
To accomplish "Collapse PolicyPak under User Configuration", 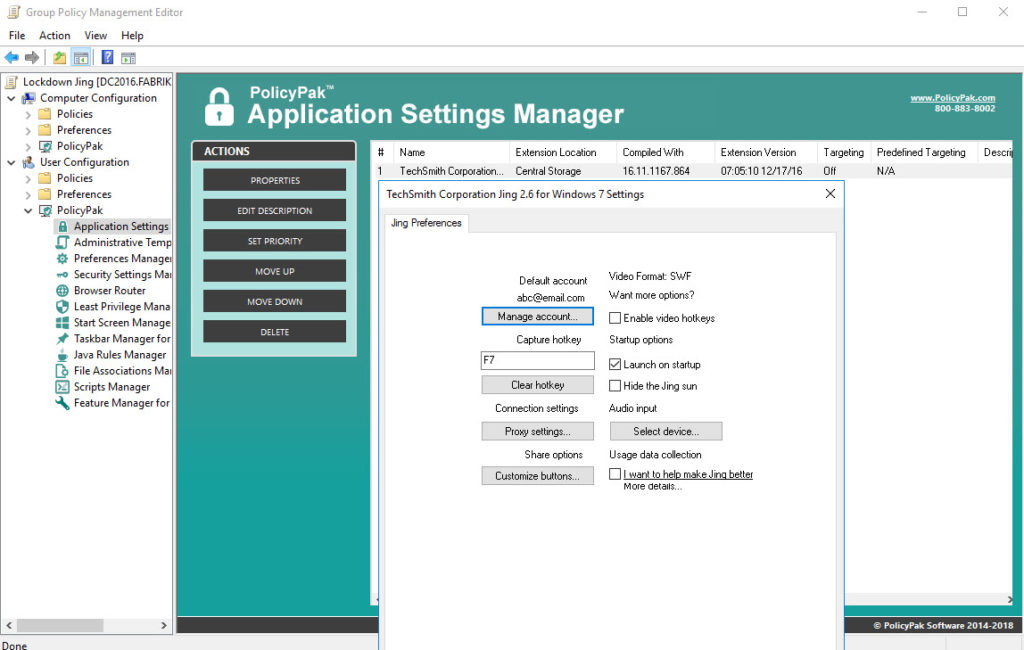I will click(x=28, y=210).
